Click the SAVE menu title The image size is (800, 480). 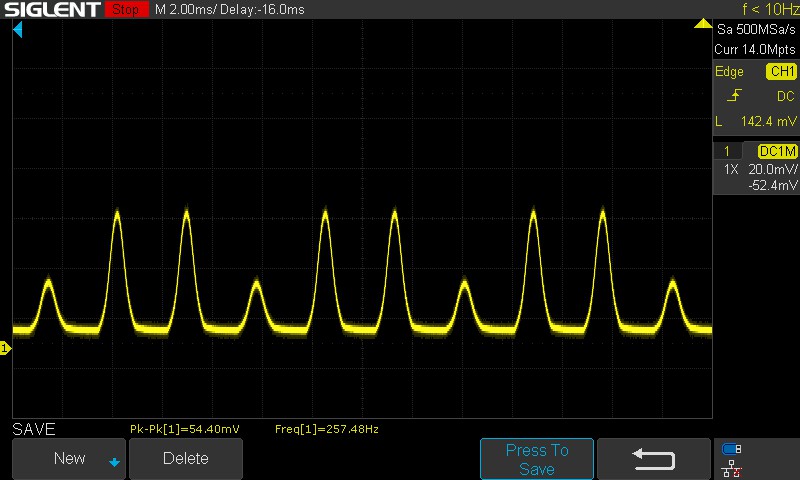point(34,430)
